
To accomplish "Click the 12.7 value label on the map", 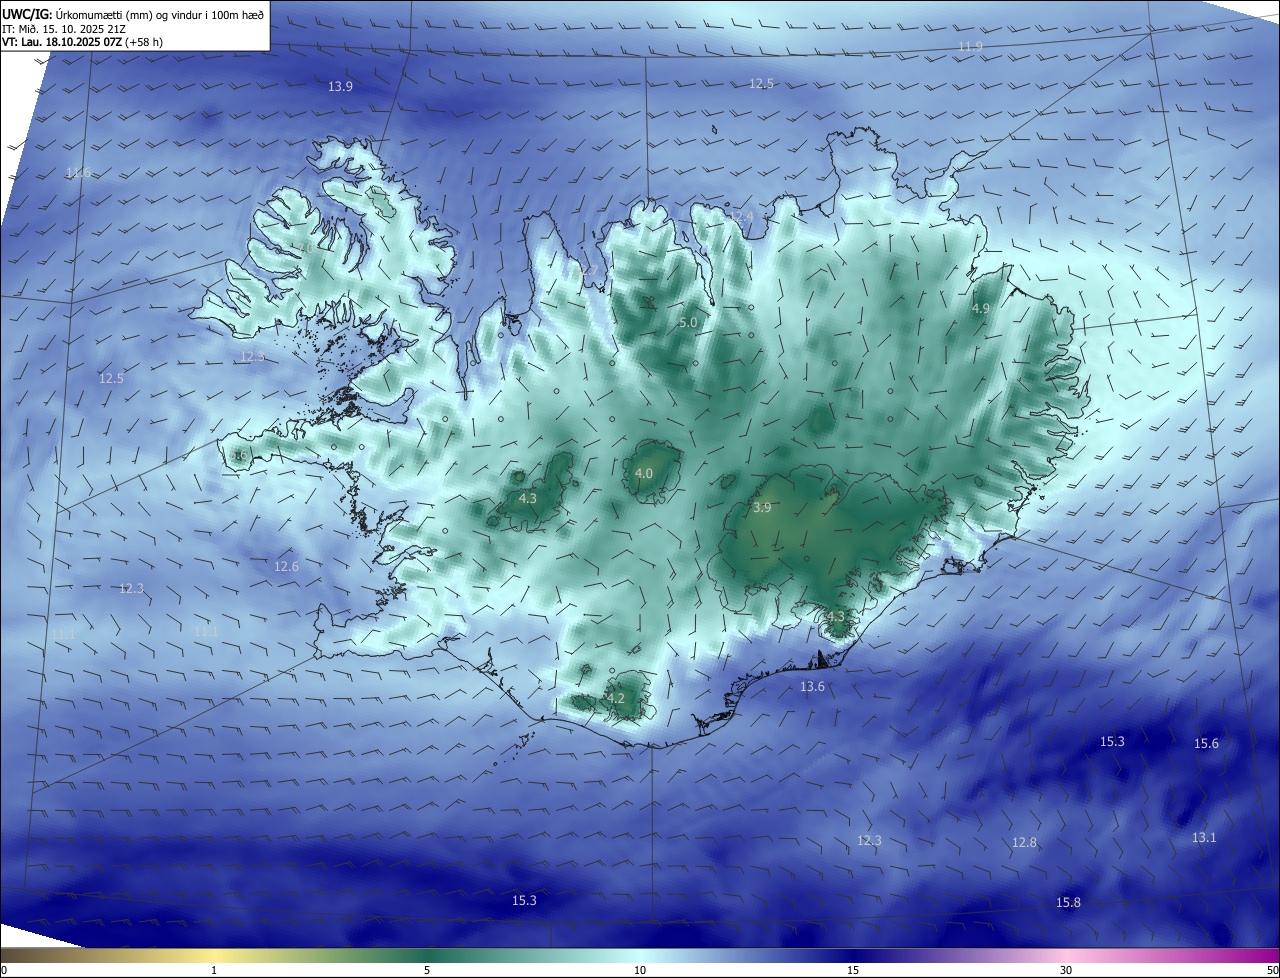I will (x=588, y=271).
